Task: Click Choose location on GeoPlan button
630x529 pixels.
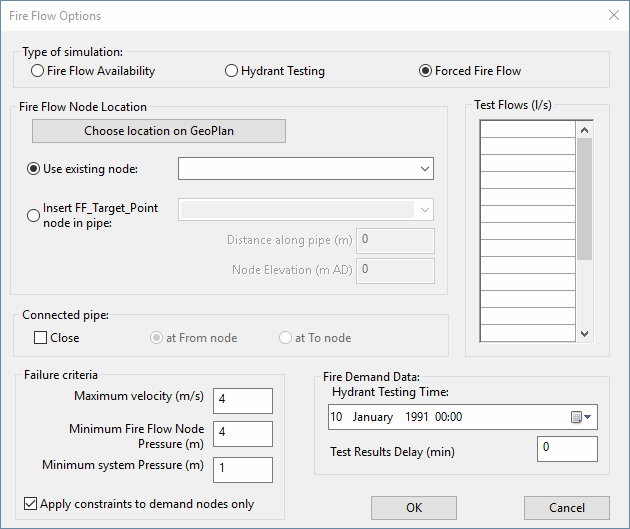Action: [x=159, y=131]
